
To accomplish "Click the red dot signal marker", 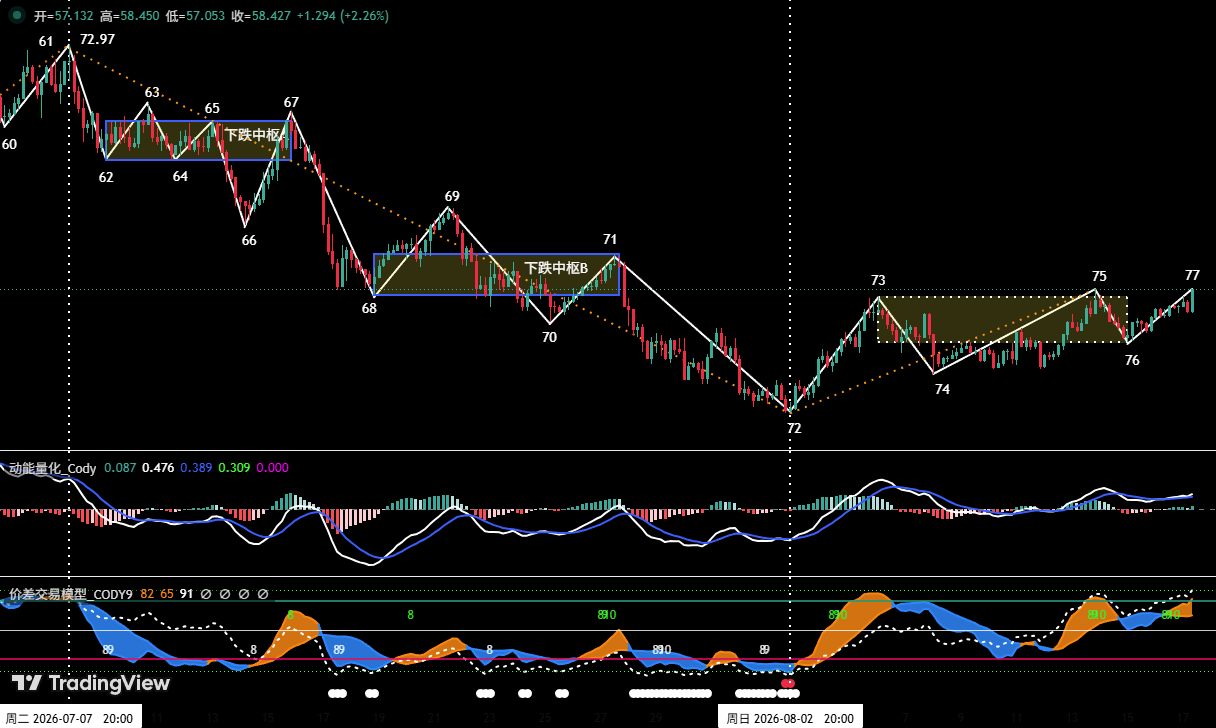I will tap(788, 683).
